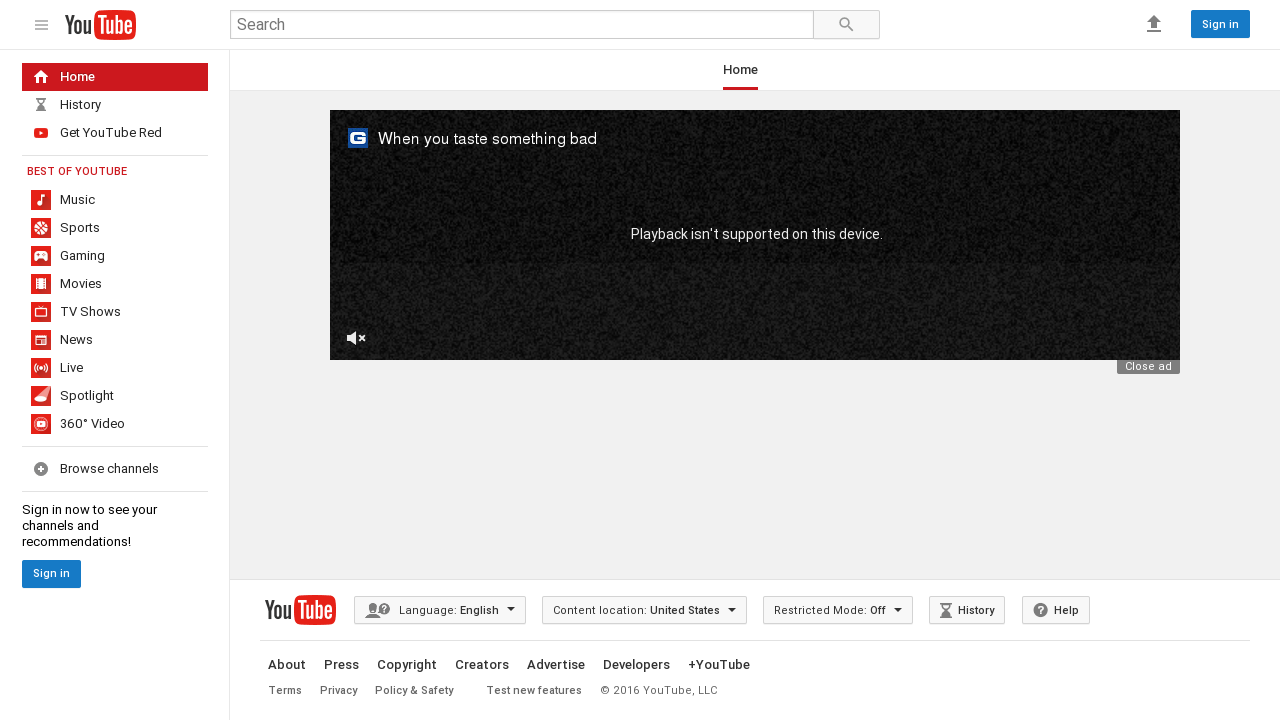Click the Music note icon
Viewport: 1280px width, 720px height.
41,200
